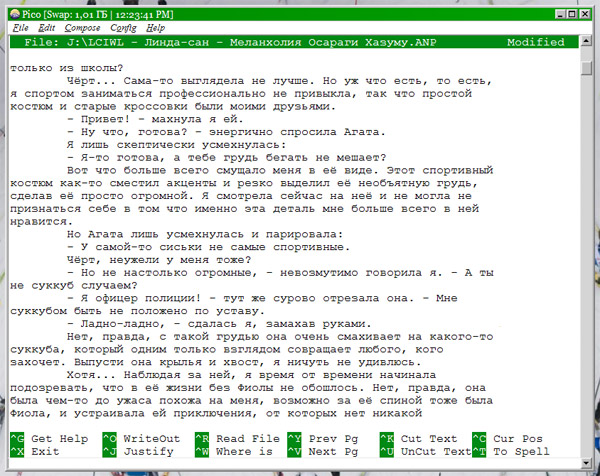Click the line 'Чёрт, неужели у меня тоже?'
Screen dimensions: 600x476
159,260
